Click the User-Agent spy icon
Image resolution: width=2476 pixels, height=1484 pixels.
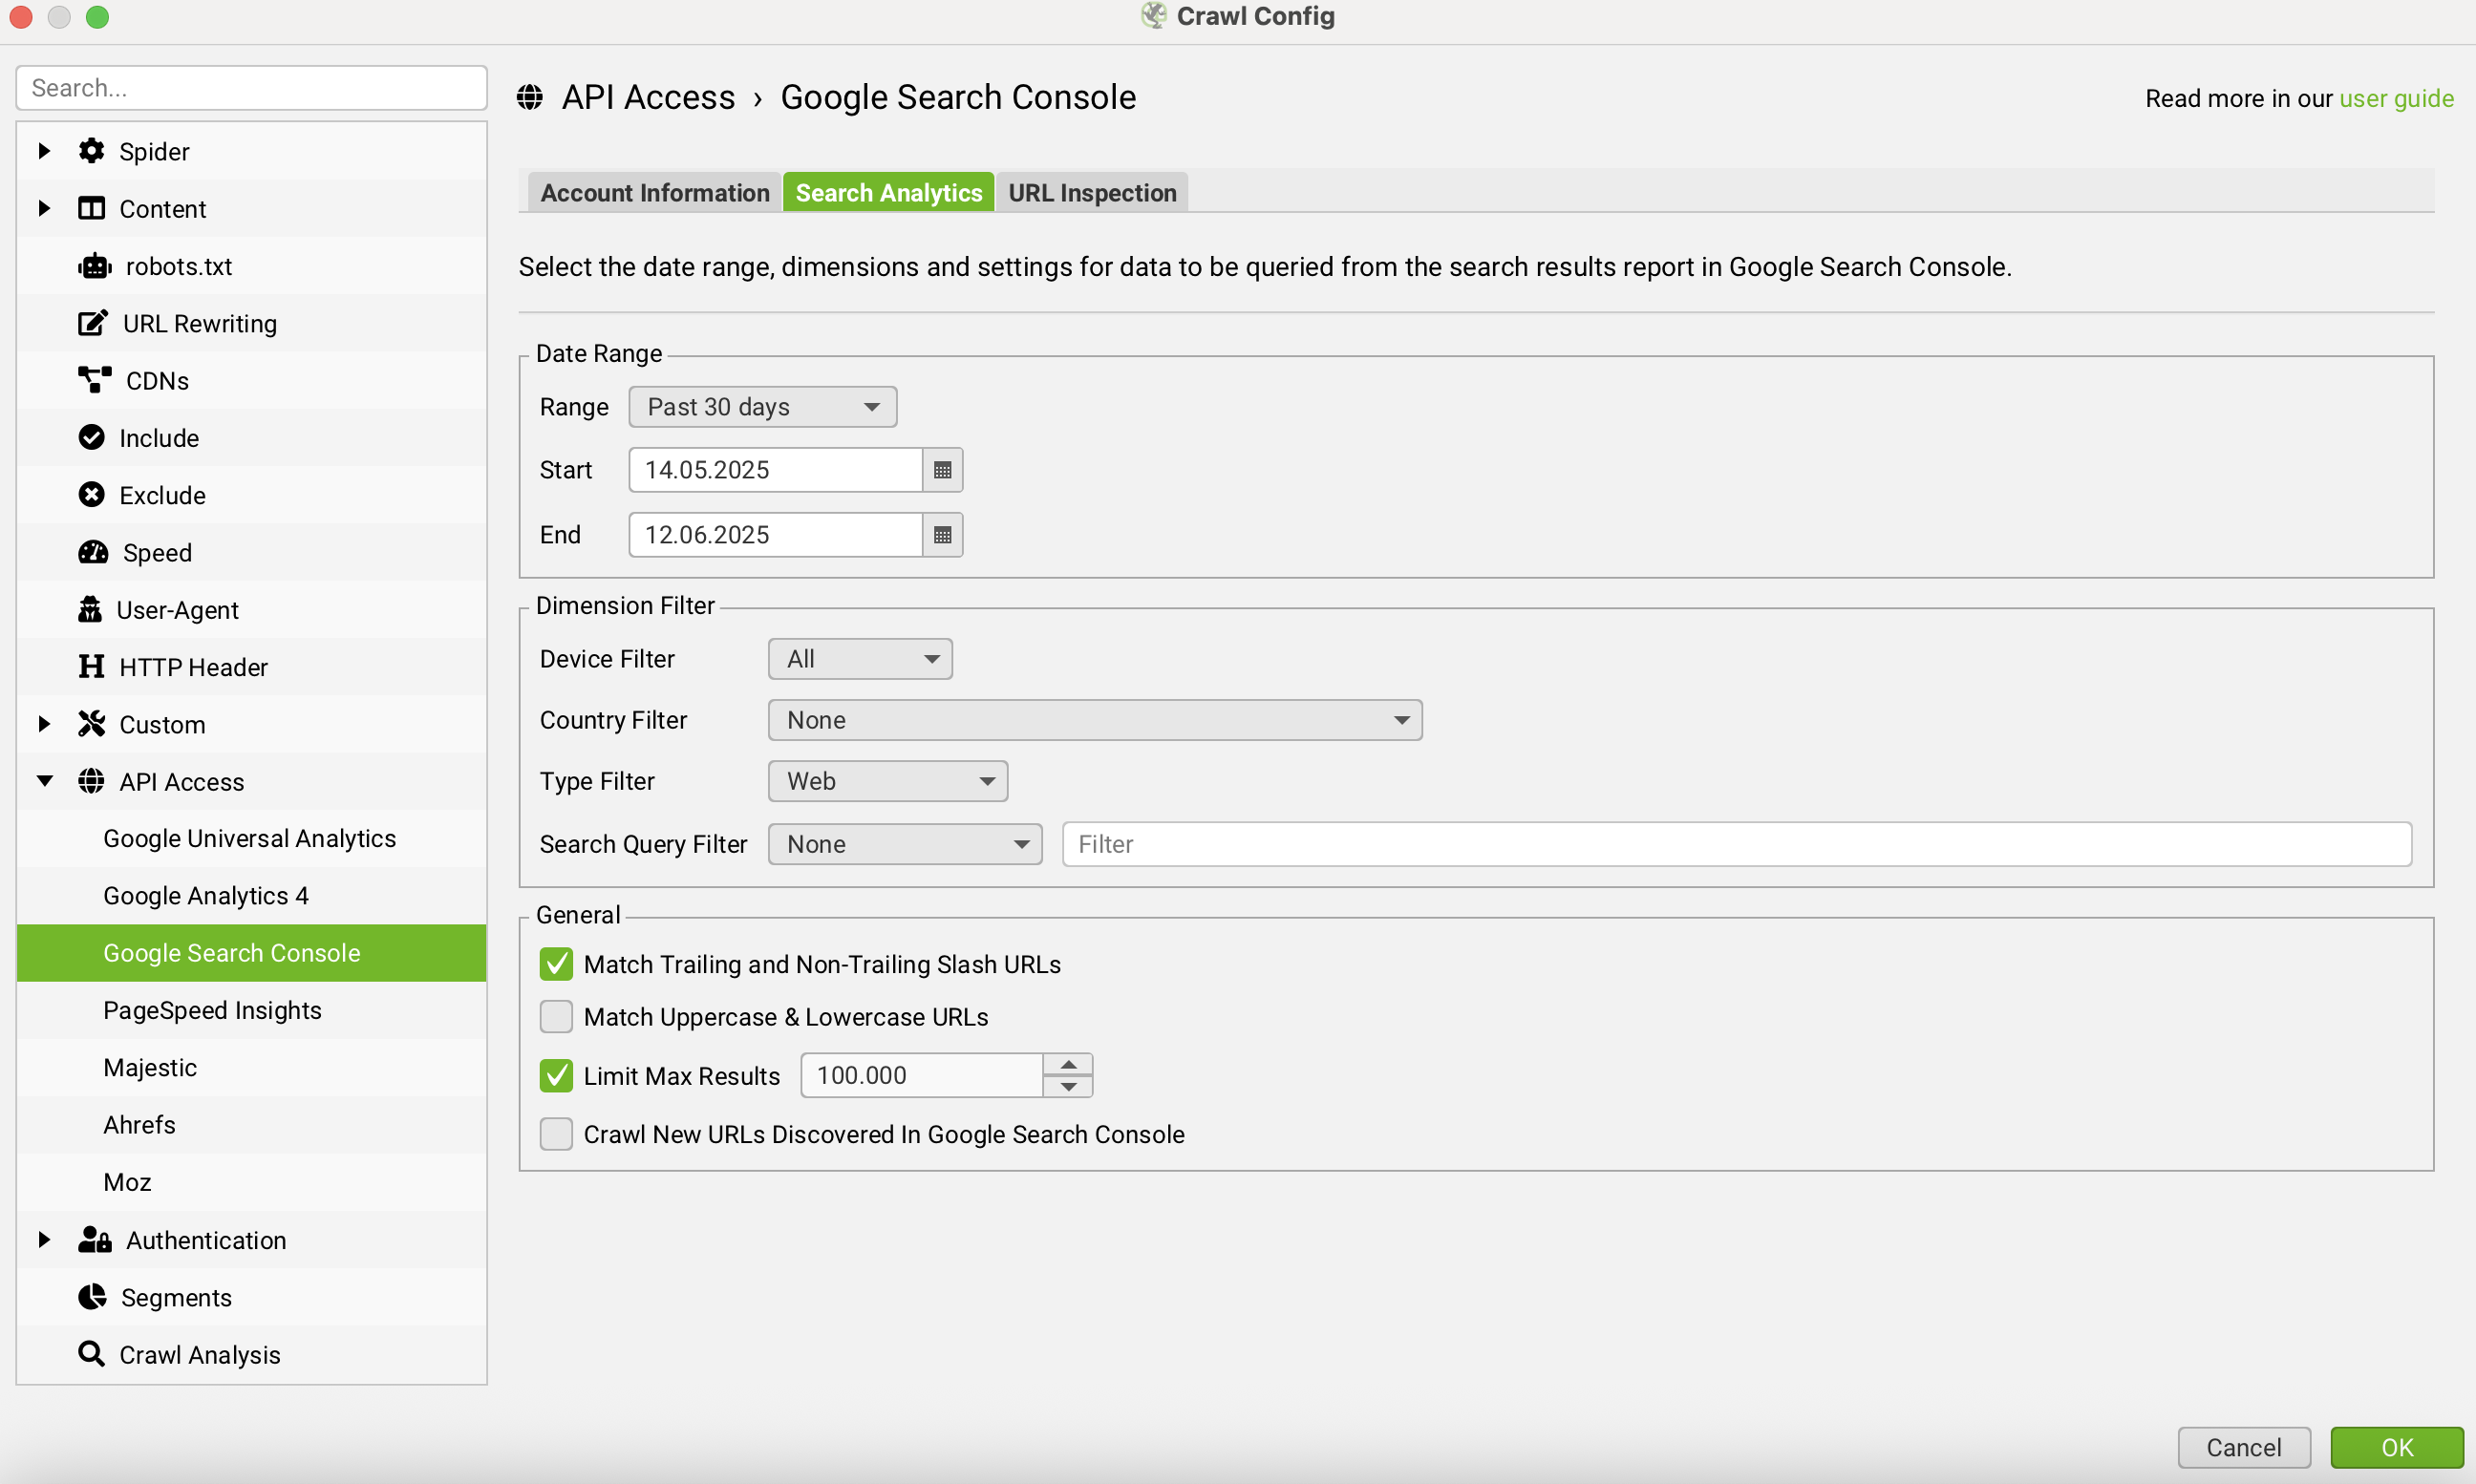point(90,609)
